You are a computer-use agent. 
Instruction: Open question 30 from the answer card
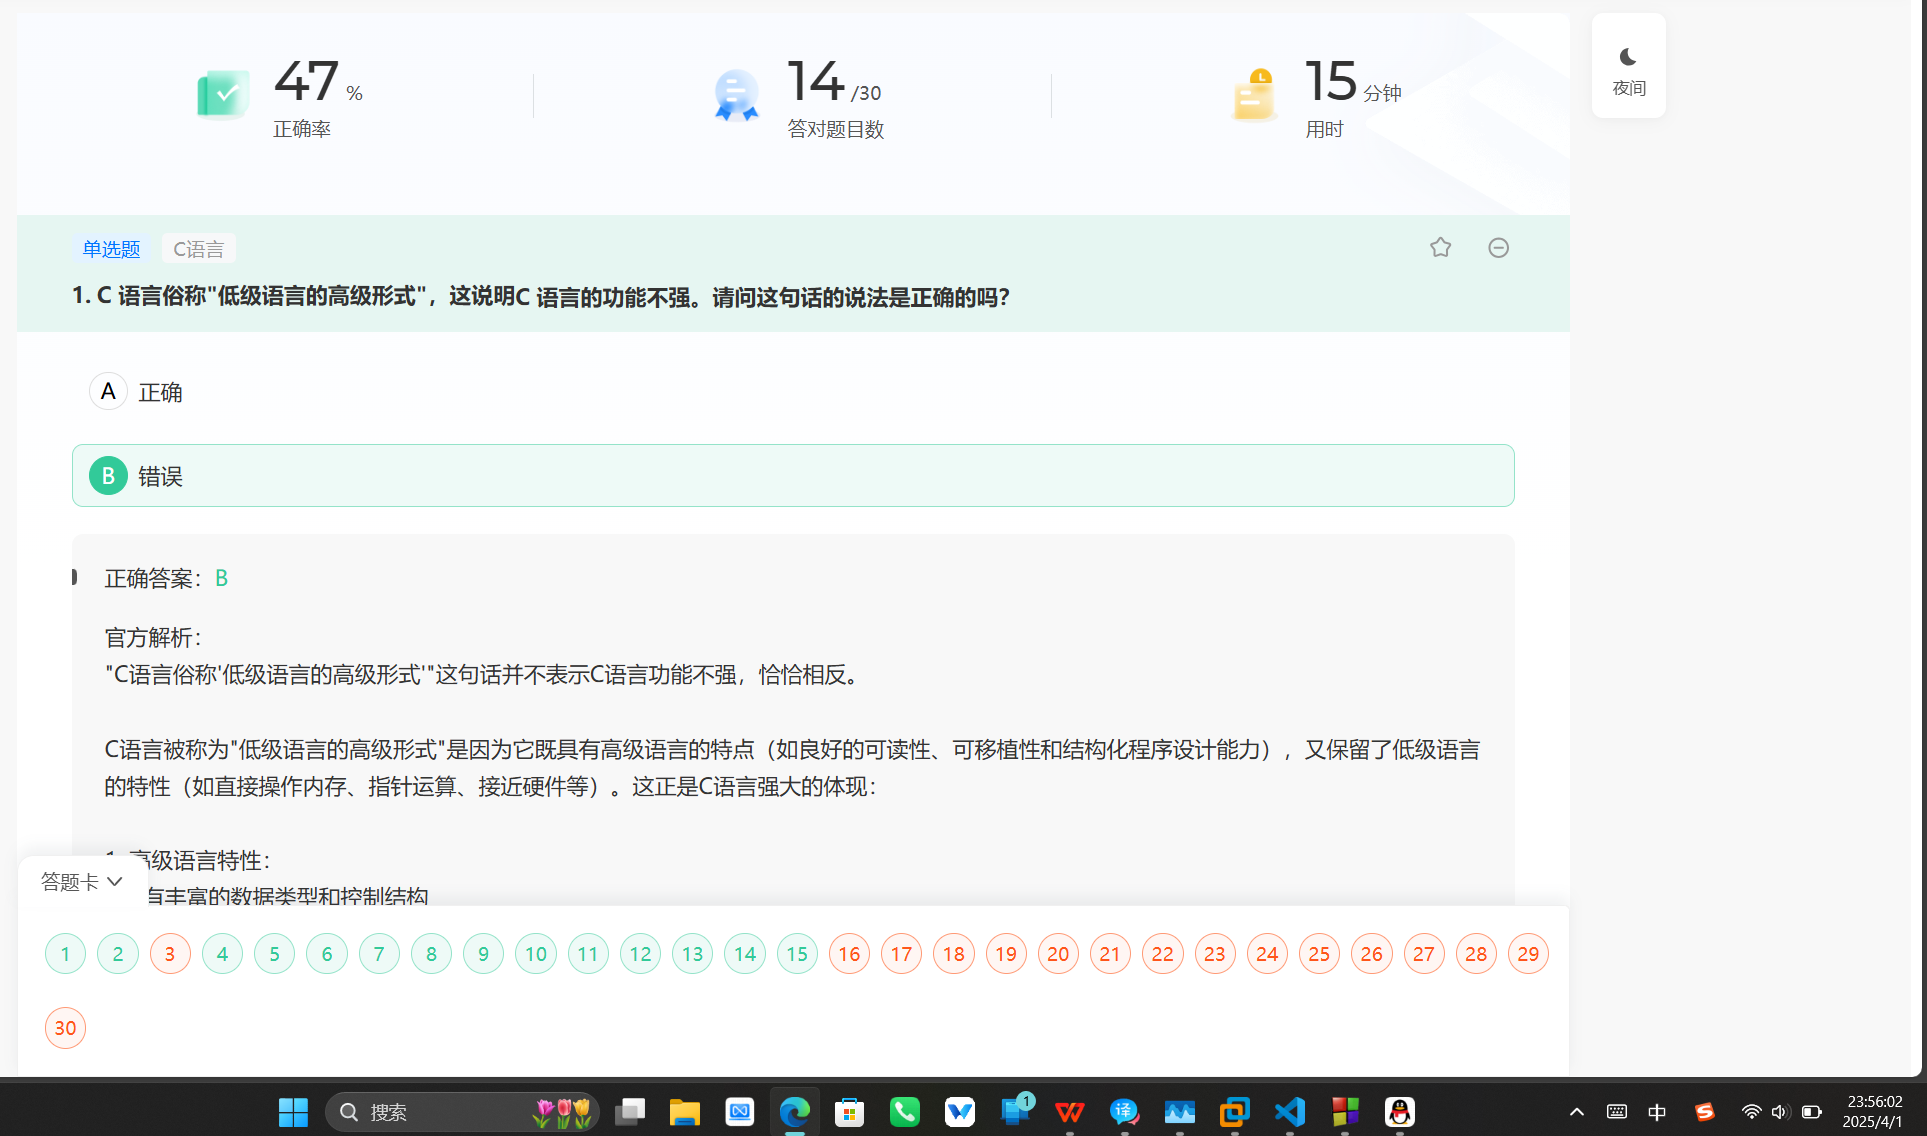65,1028
